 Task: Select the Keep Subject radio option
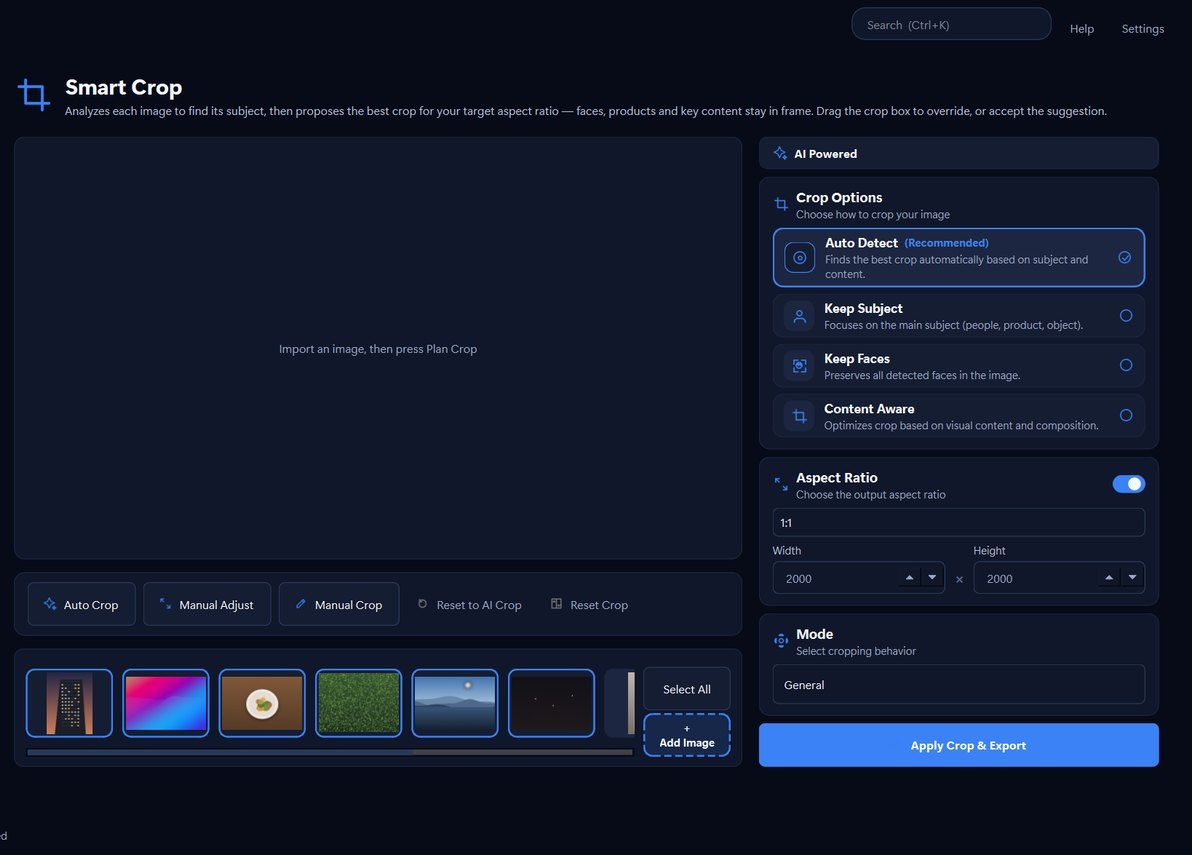pyautogui.click(x=1126, y=316)
